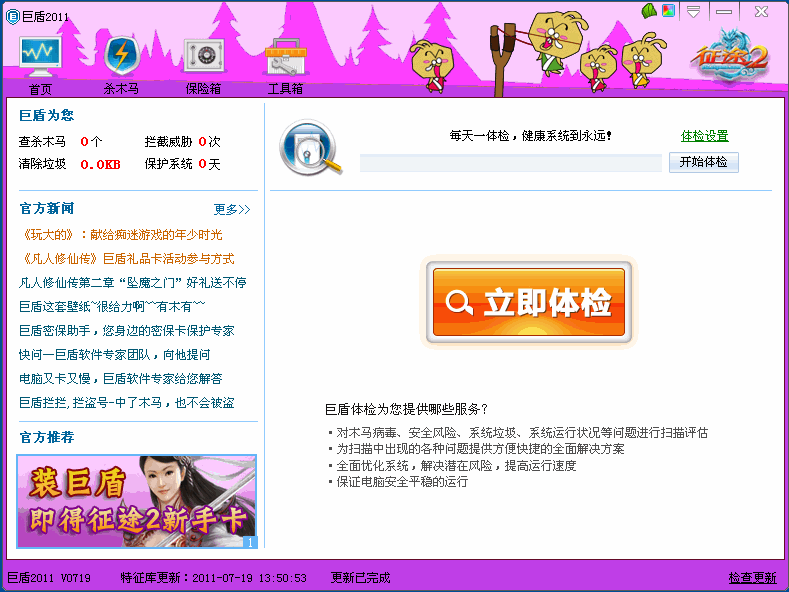Click the 开始体检 button
789x592 pixels.
[703, 162]
